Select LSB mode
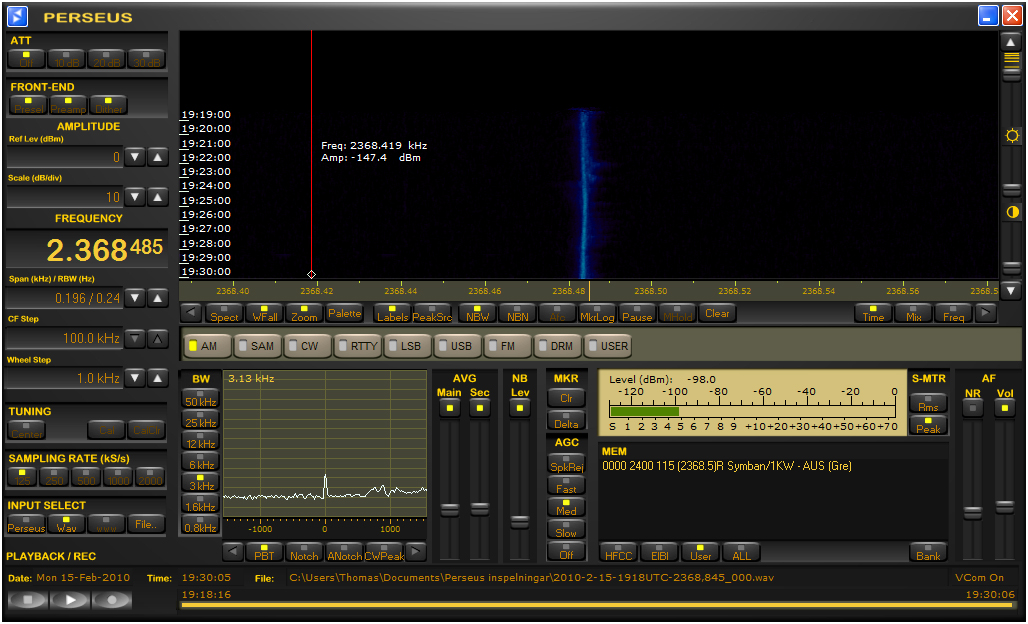 (x=408, y=346)
